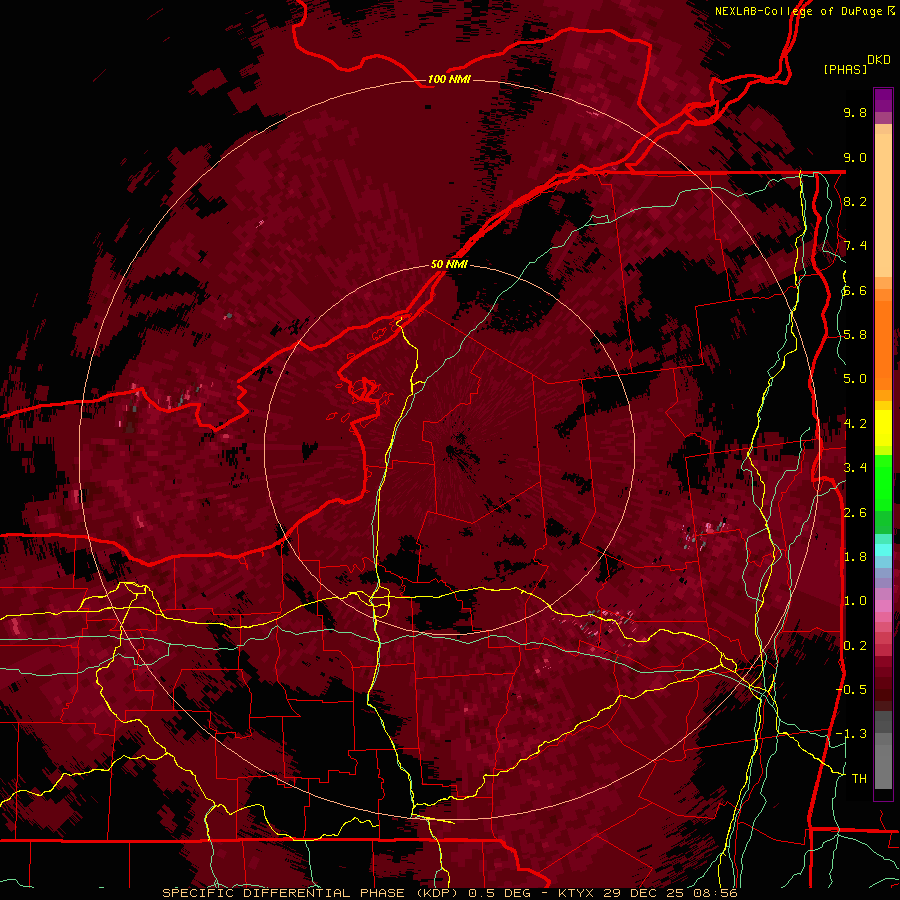
Task: Click the 3.4 scale value
Action: point(855,468)
